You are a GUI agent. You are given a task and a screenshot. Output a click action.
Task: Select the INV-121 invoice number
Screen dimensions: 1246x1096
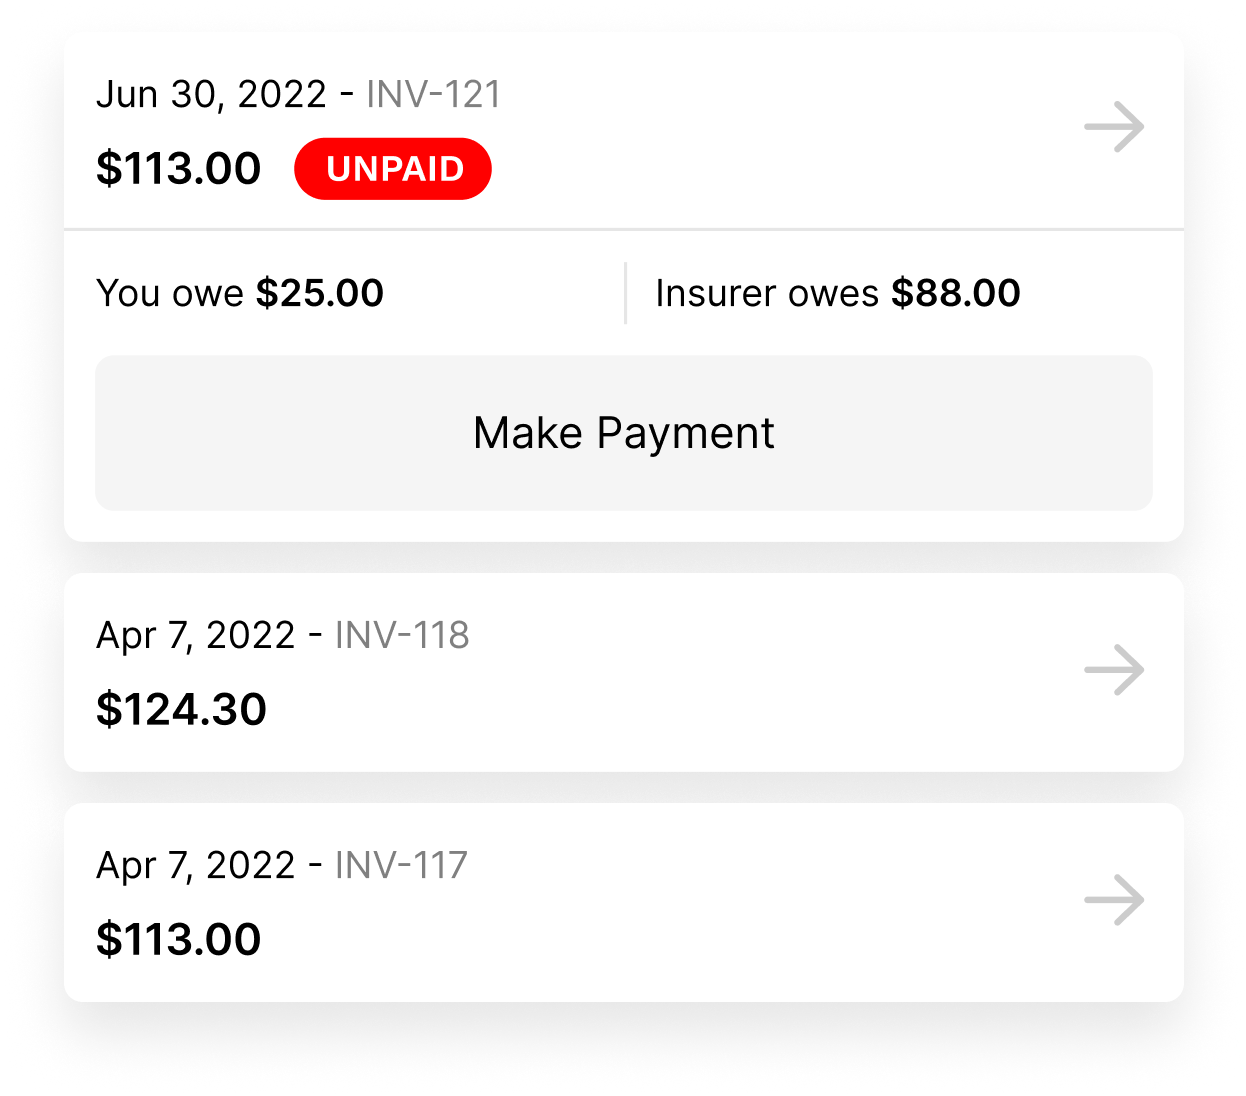[433, 93]
